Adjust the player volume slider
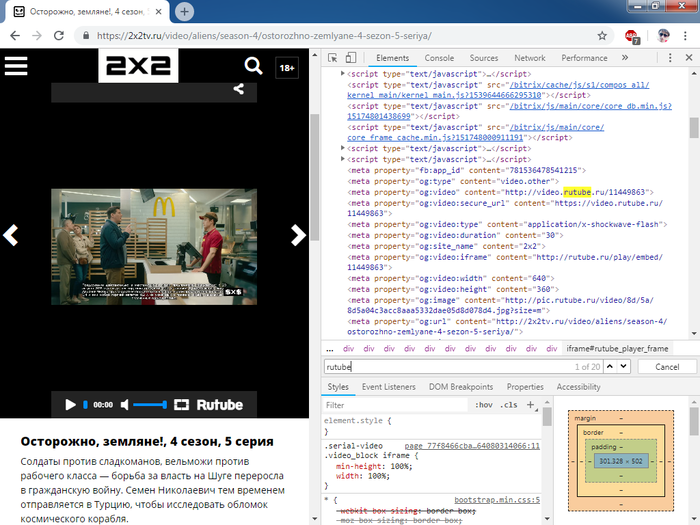 pos(150,405)
